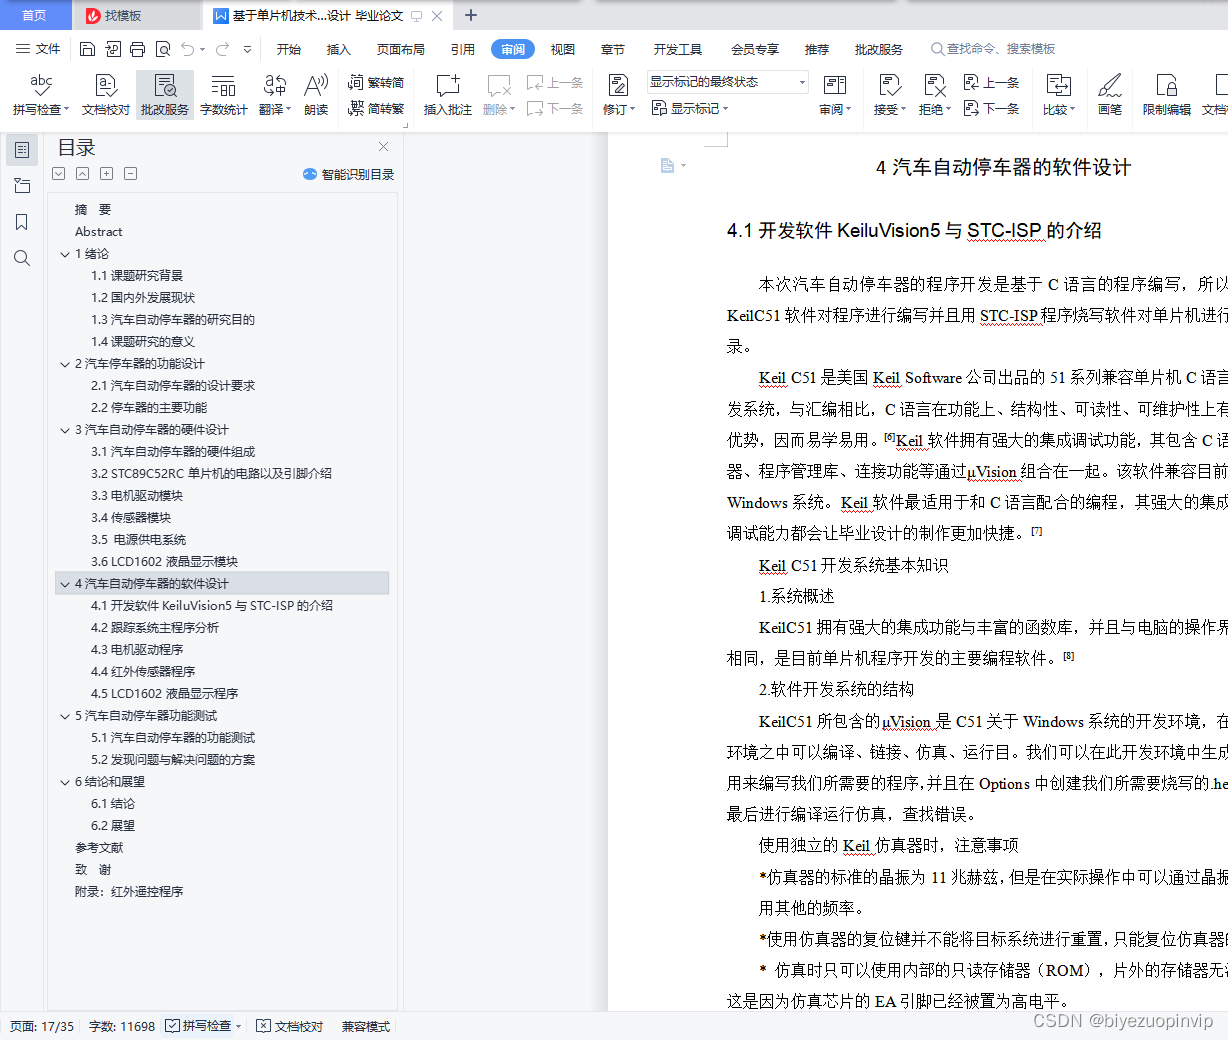The height and width of the screenshot is (1040, 1228).
Task: Run 文档校对 document proofreading in ribbon
Action: [x=106, y=95]
